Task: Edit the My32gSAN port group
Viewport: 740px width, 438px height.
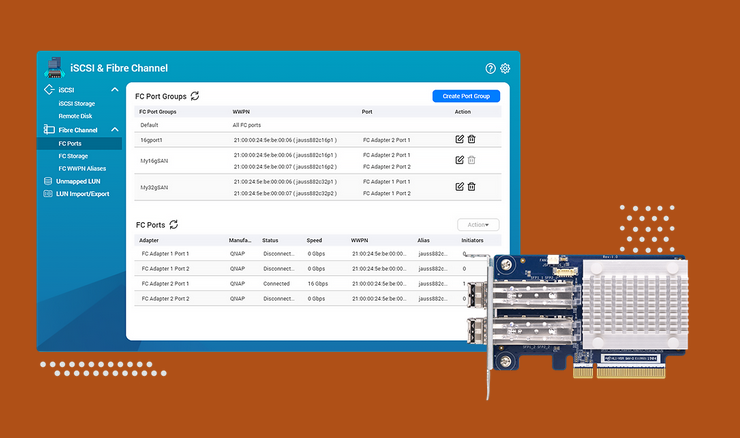Action: pos(459,186)
